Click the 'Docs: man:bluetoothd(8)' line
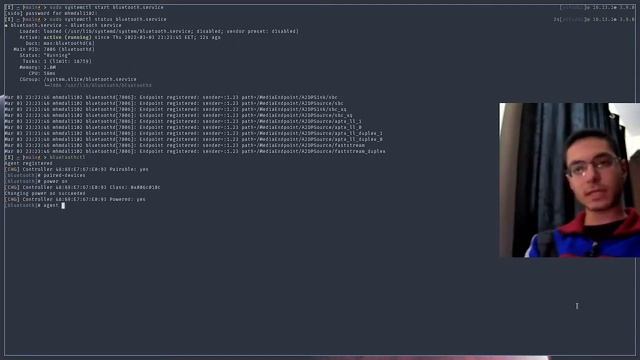This screenshot has height=360, width=640. click(60, 43)
